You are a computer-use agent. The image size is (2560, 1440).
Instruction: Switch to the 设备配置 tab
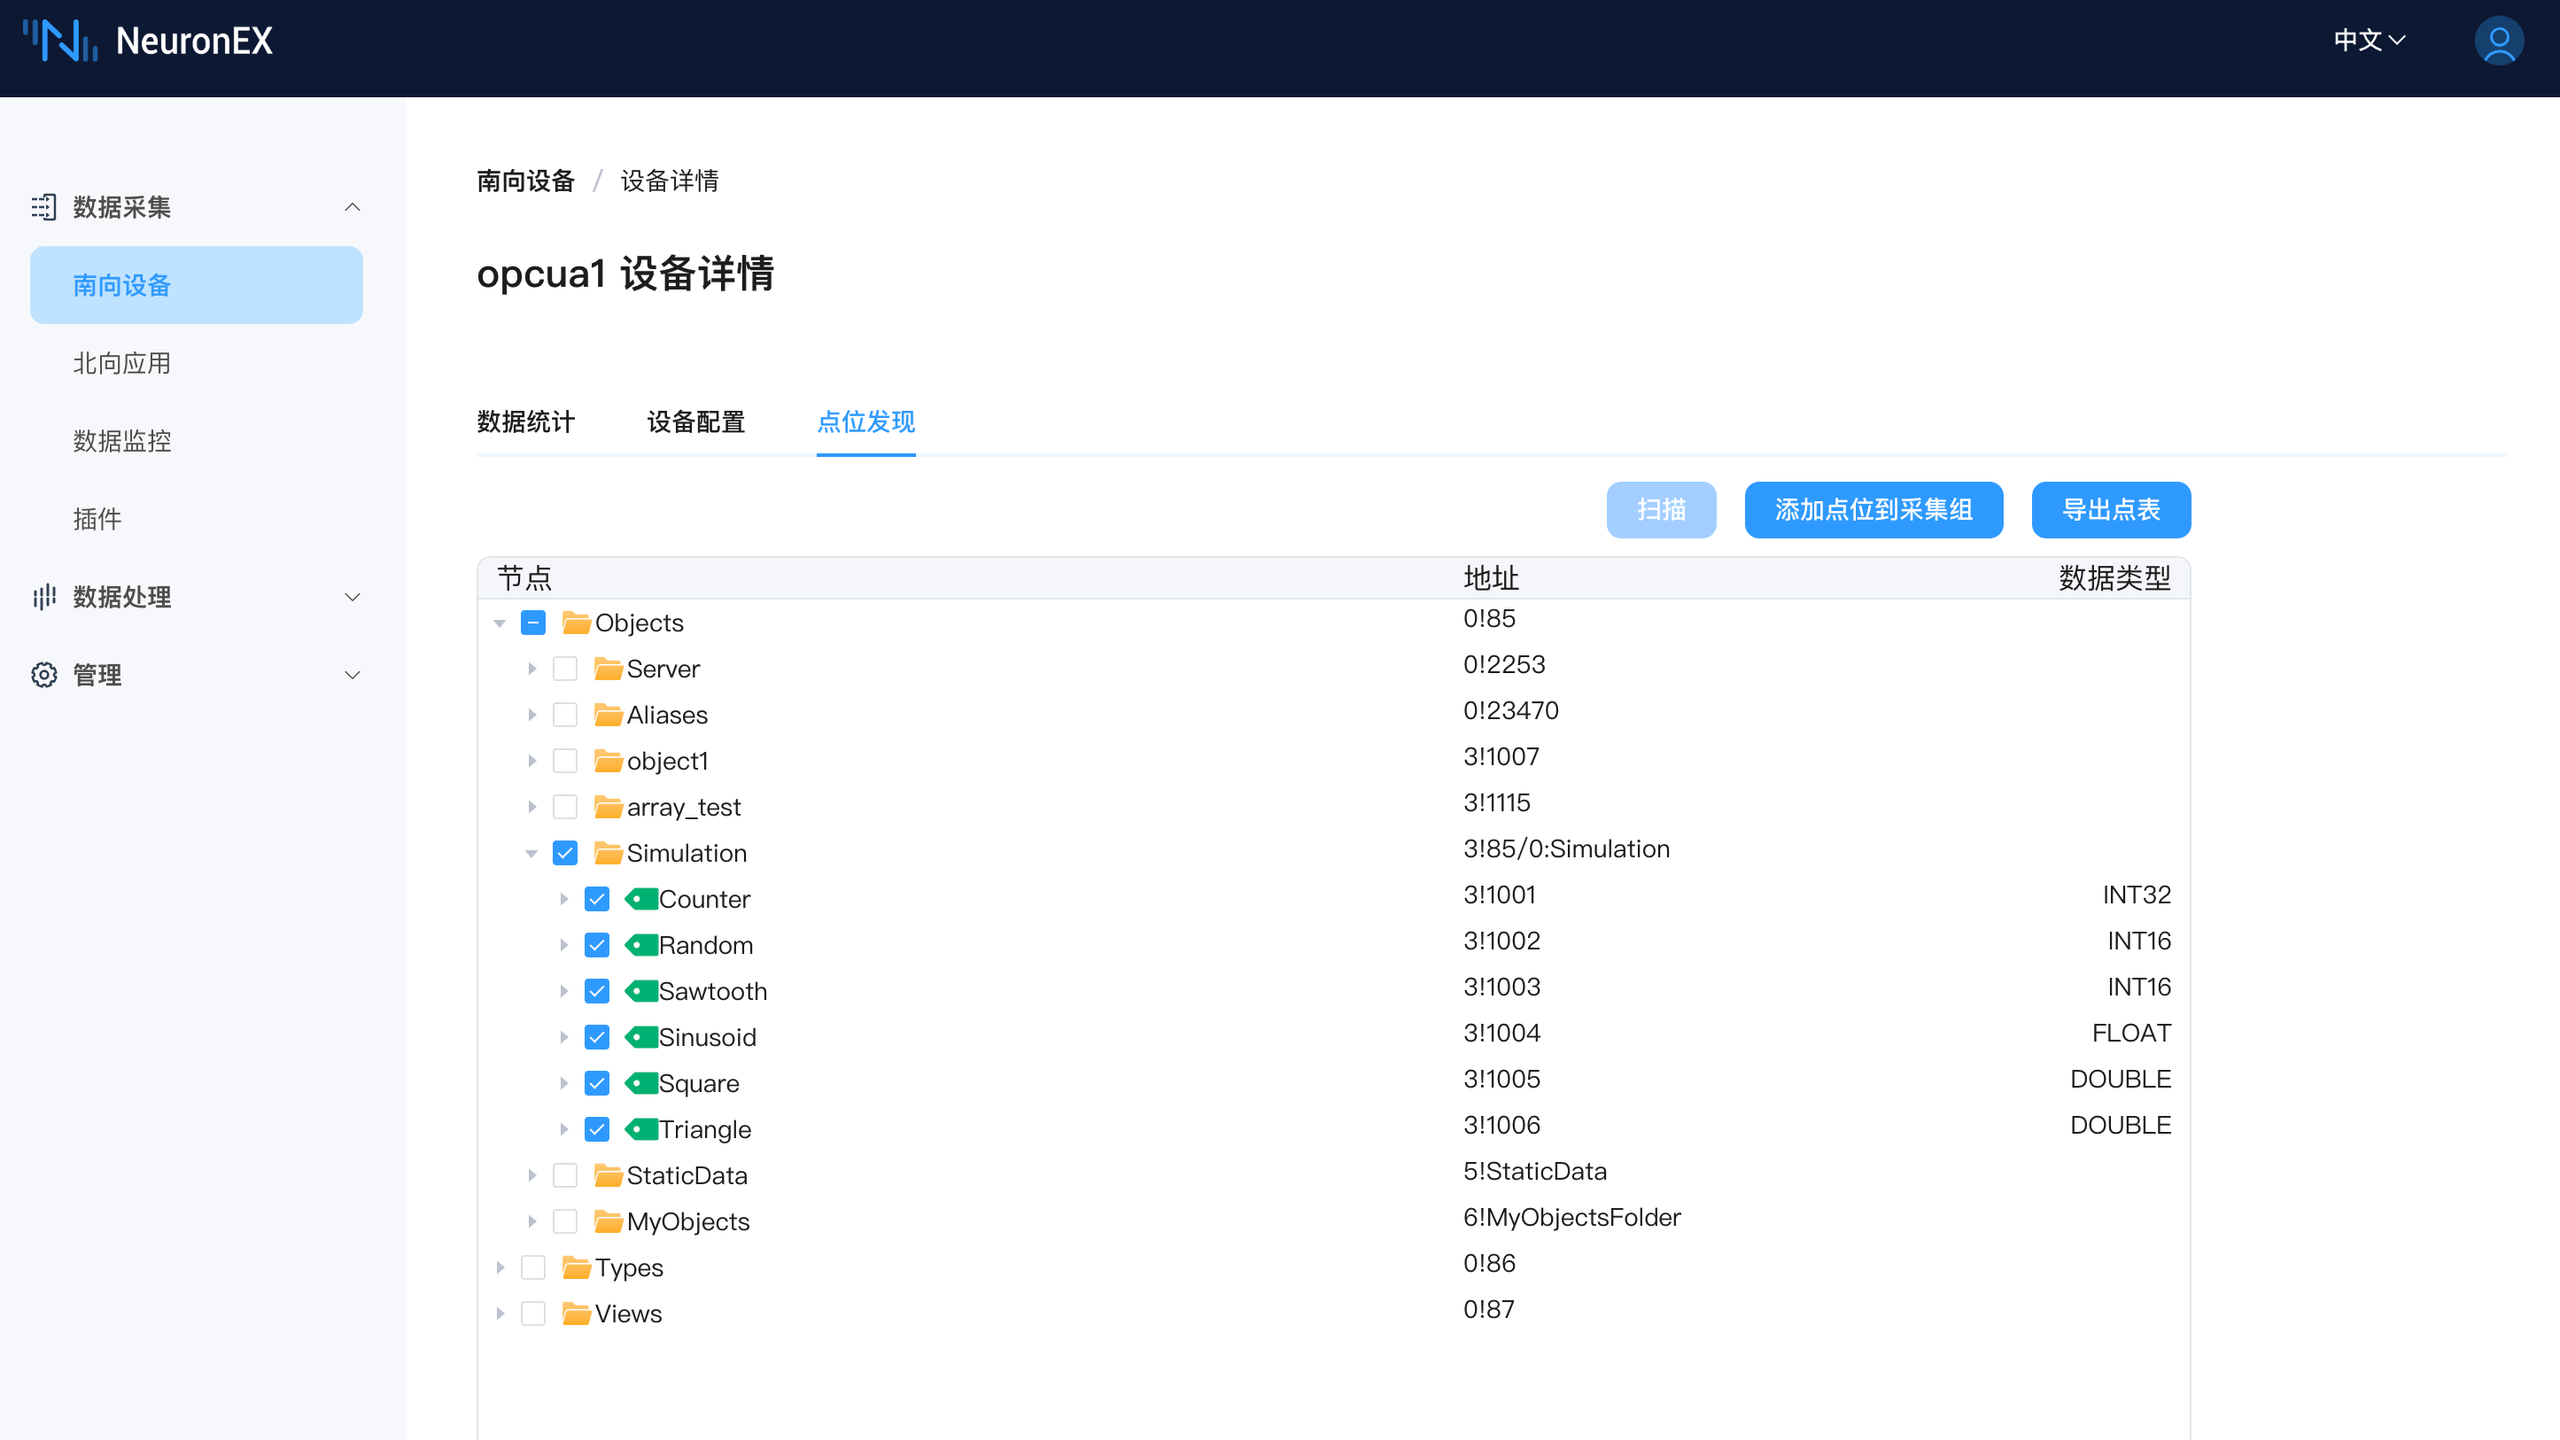click(x=695, y=422)
